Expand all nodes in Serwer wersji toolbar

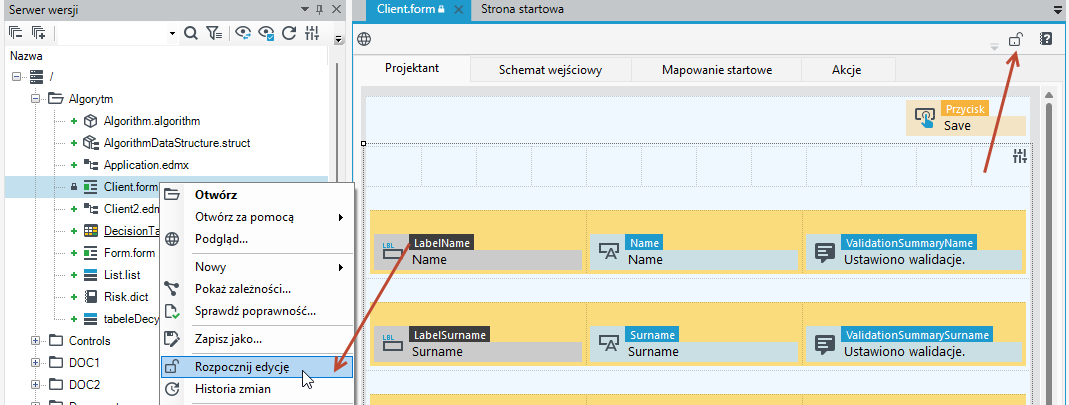coord(39,32)
